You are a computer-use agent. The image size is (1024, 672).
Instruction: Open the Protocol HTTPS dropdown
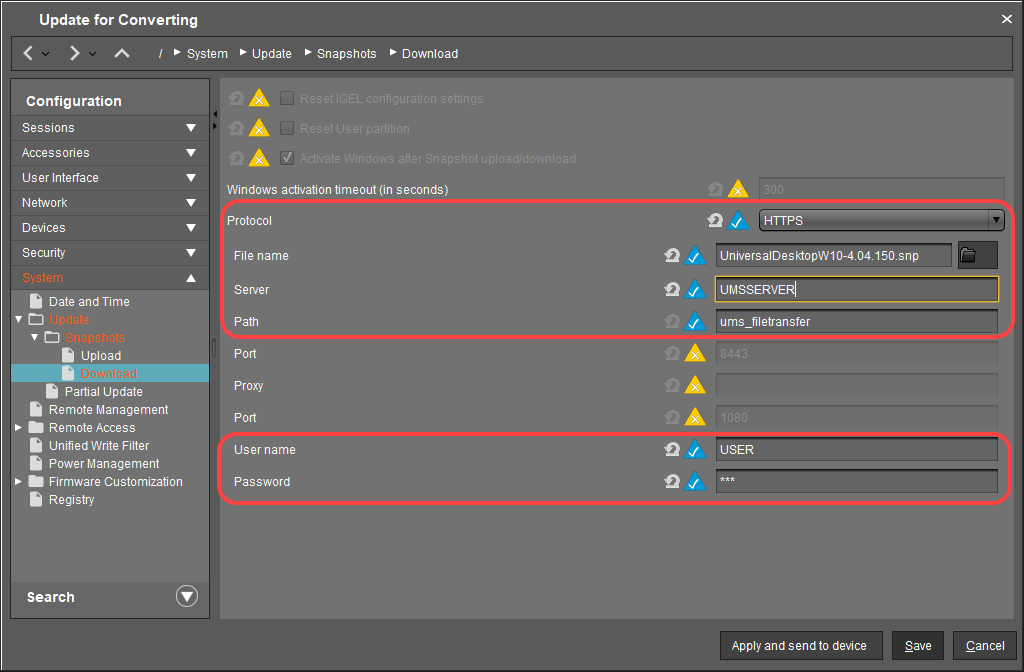(x=881, y=221)
